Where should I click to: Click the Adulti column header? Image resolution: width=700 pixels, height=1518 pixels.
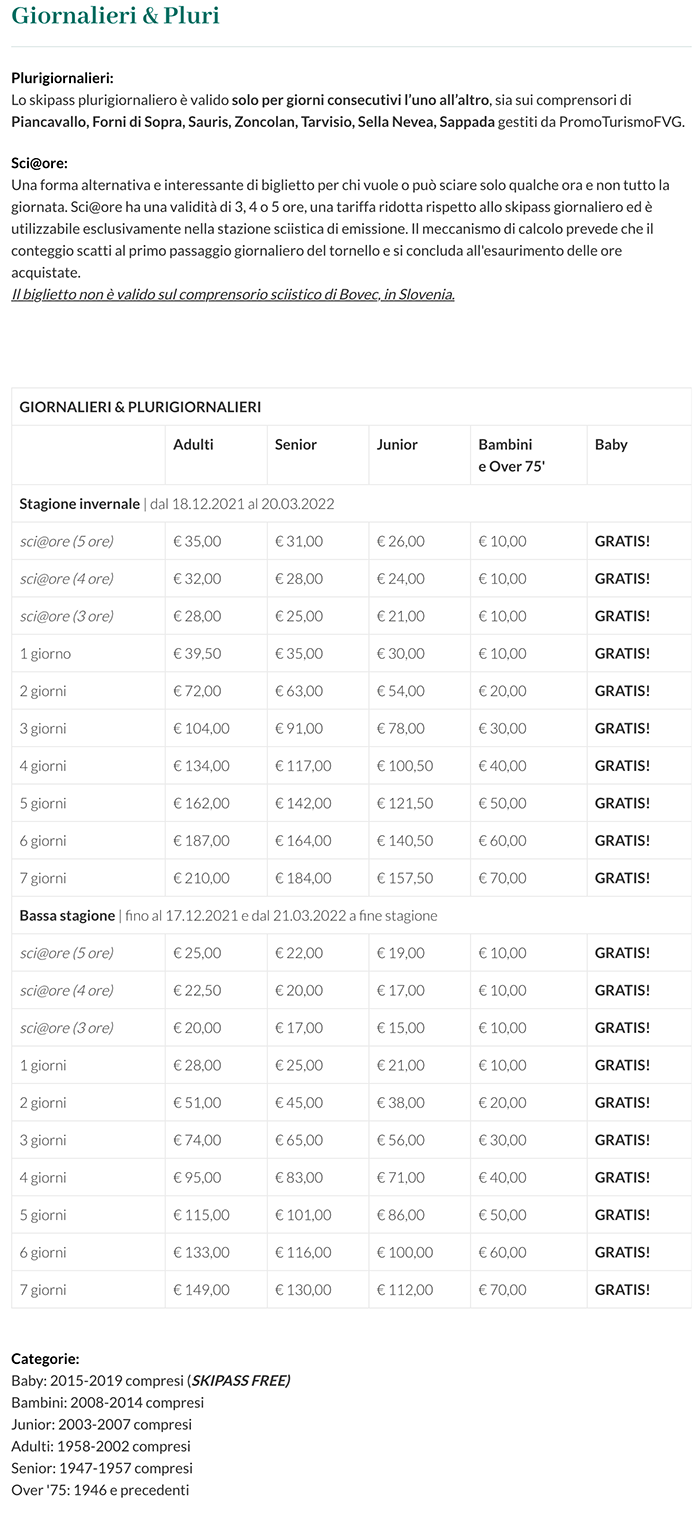point(193,445)
